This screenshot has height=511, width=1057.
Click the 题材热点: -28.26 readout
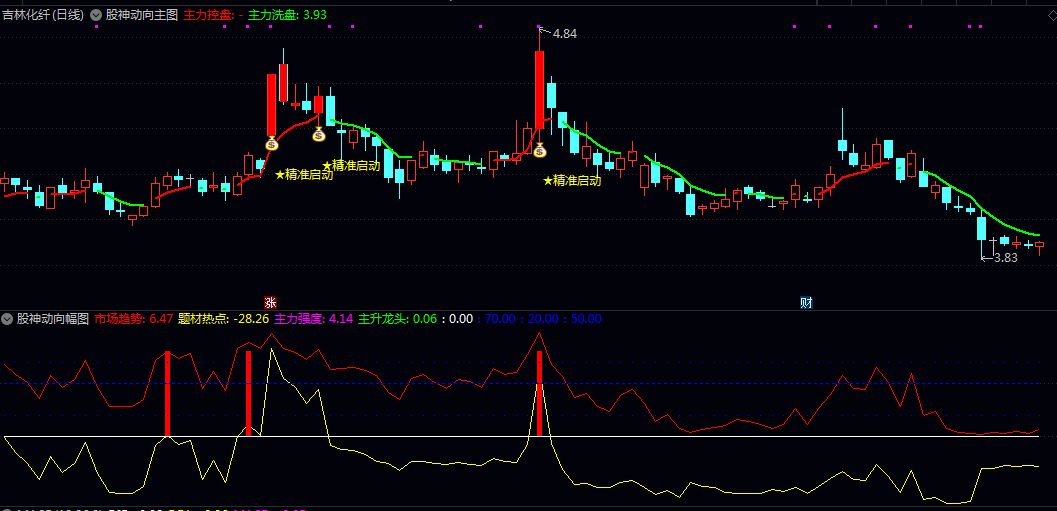click(224, 319)
